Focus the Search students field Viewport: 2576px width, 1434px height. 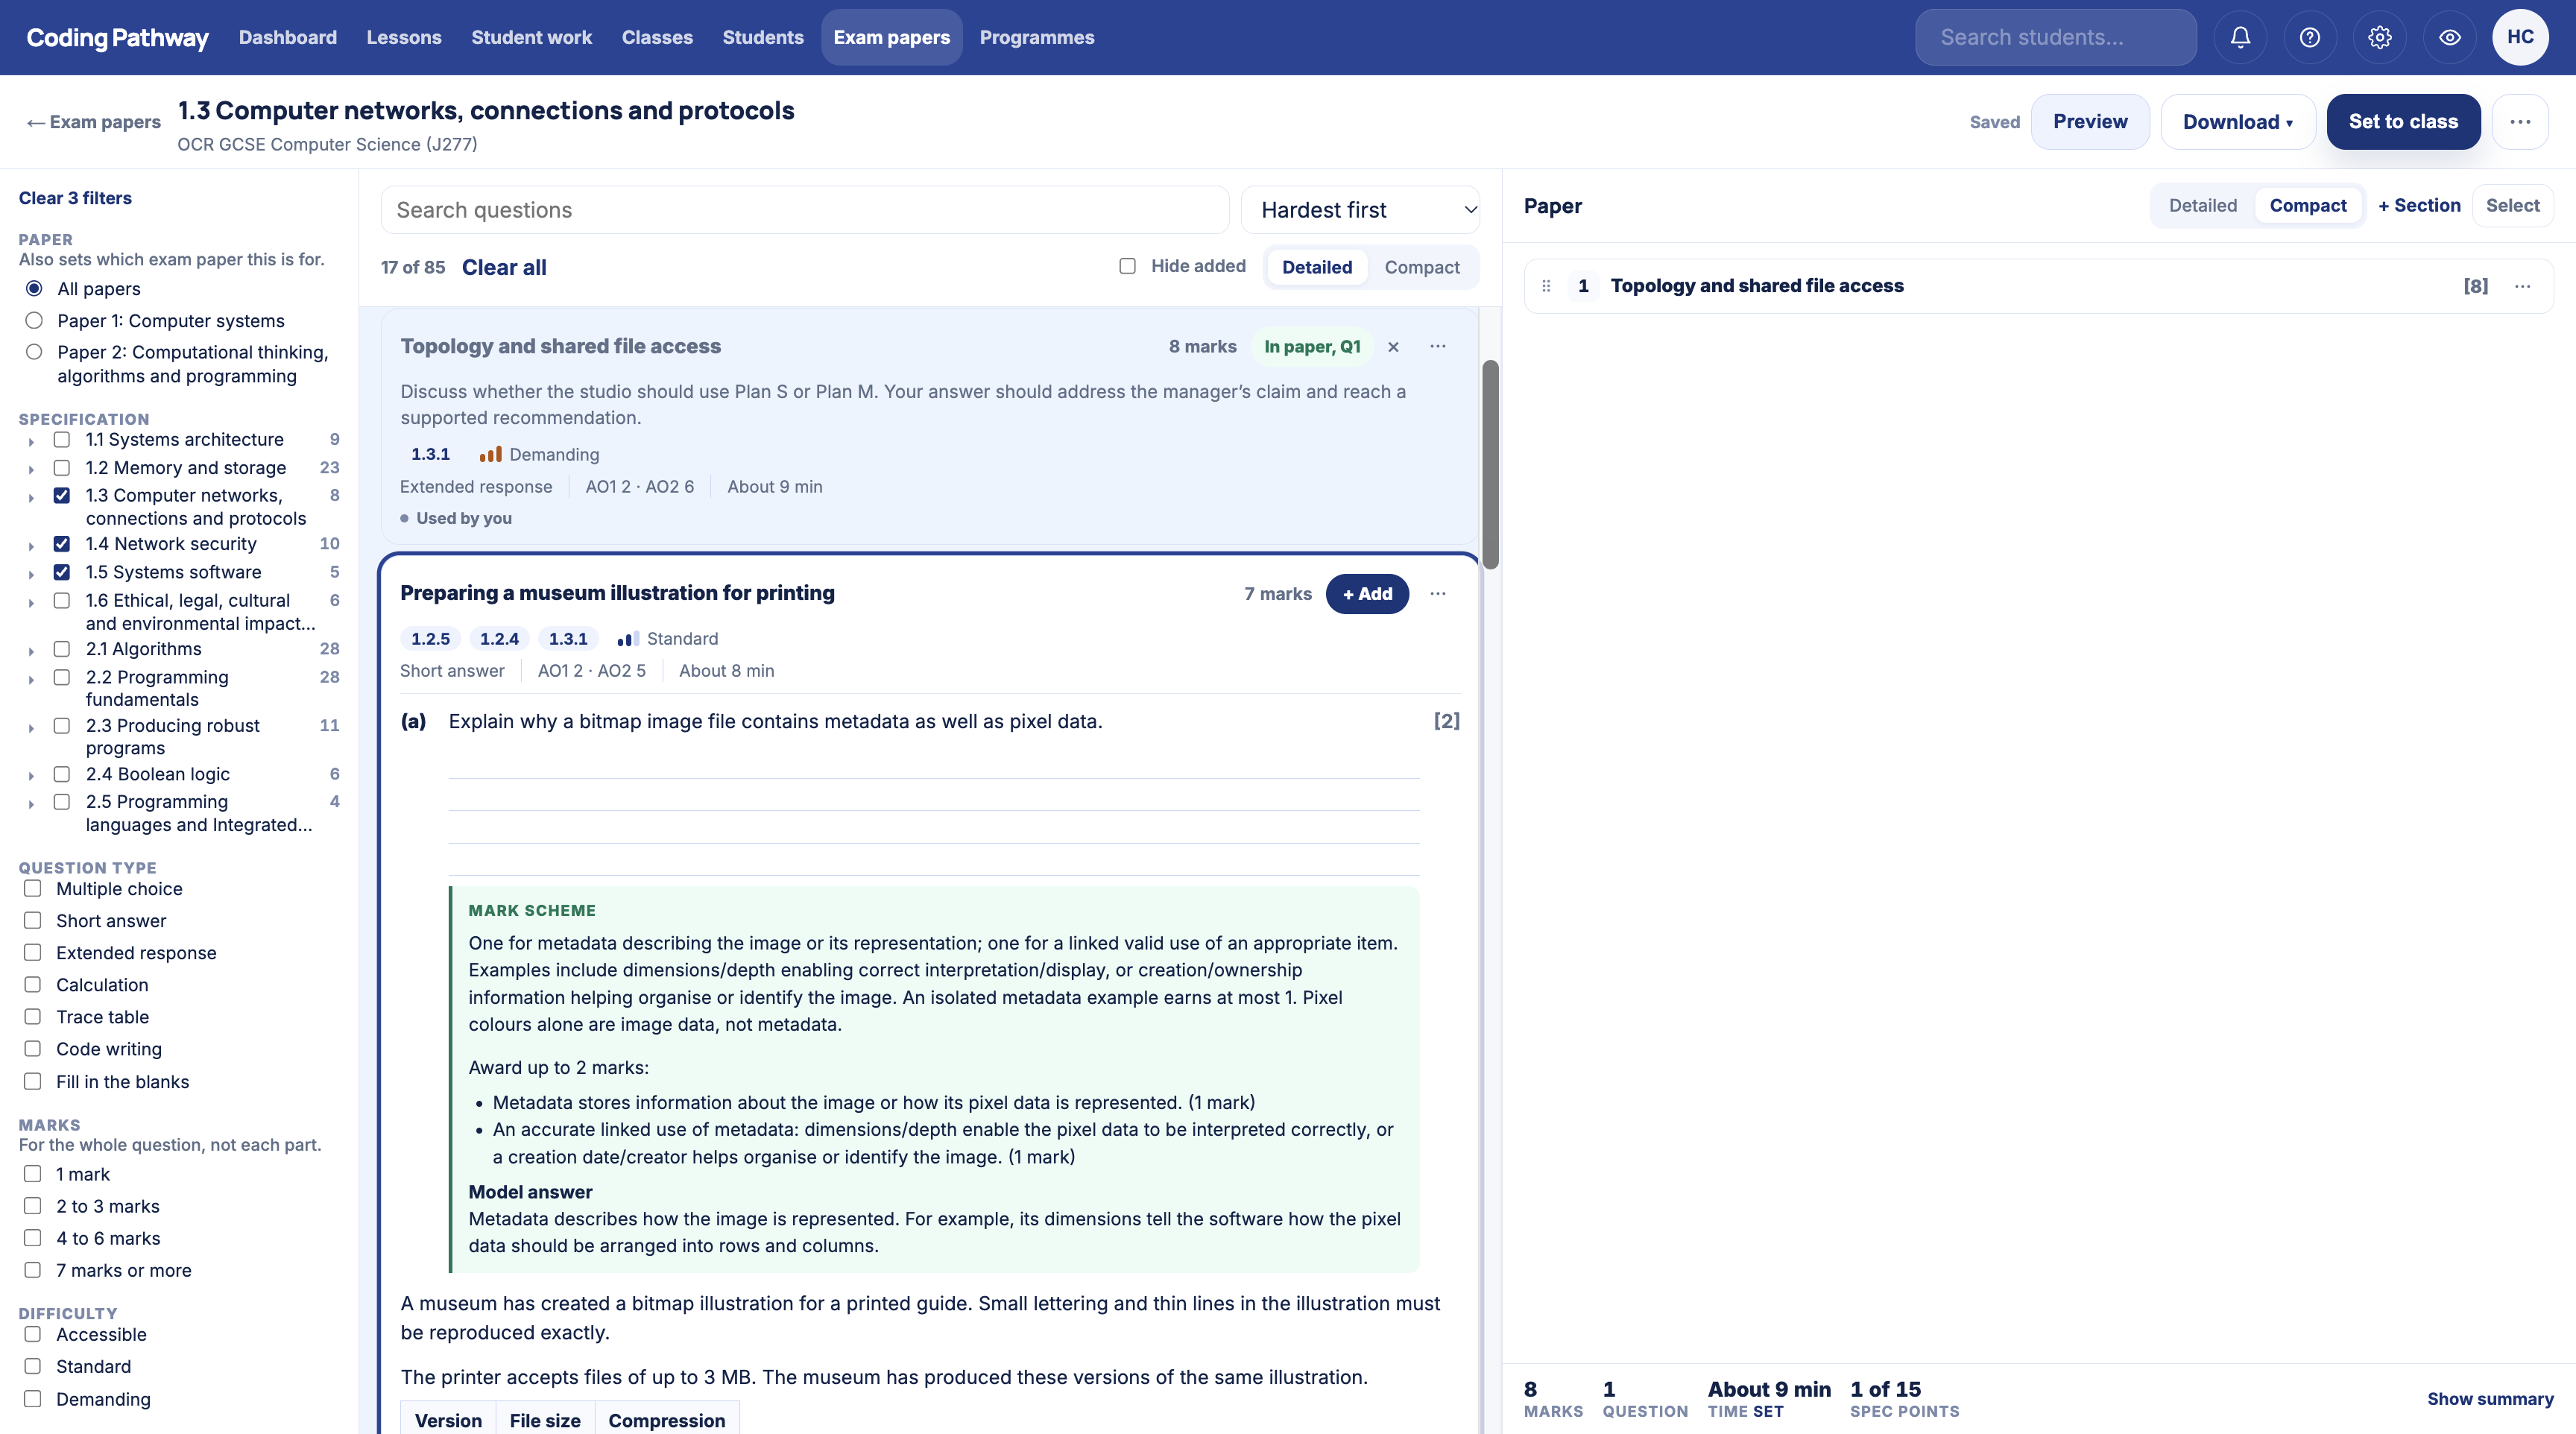[x=2056, y=37]
